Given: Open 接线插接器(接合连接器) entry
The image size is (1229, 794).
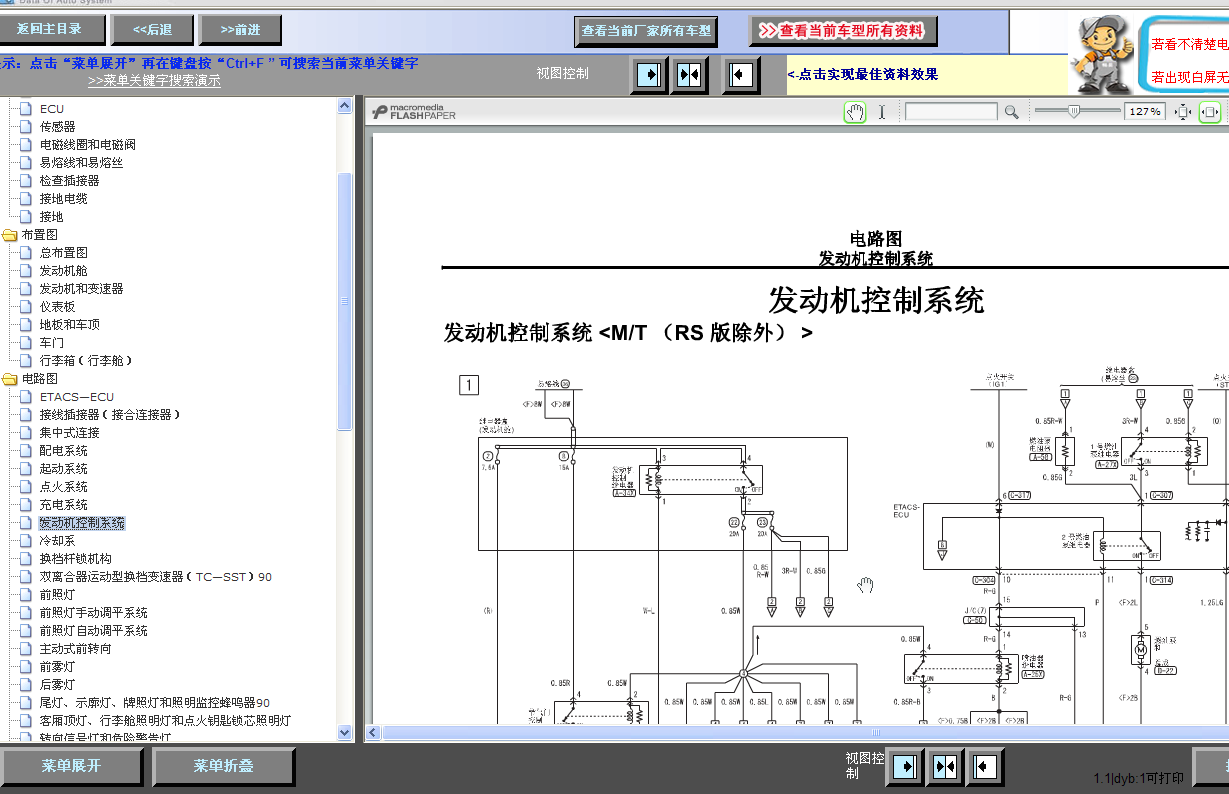Looking at the screenshot, I should tap(110, 415).
